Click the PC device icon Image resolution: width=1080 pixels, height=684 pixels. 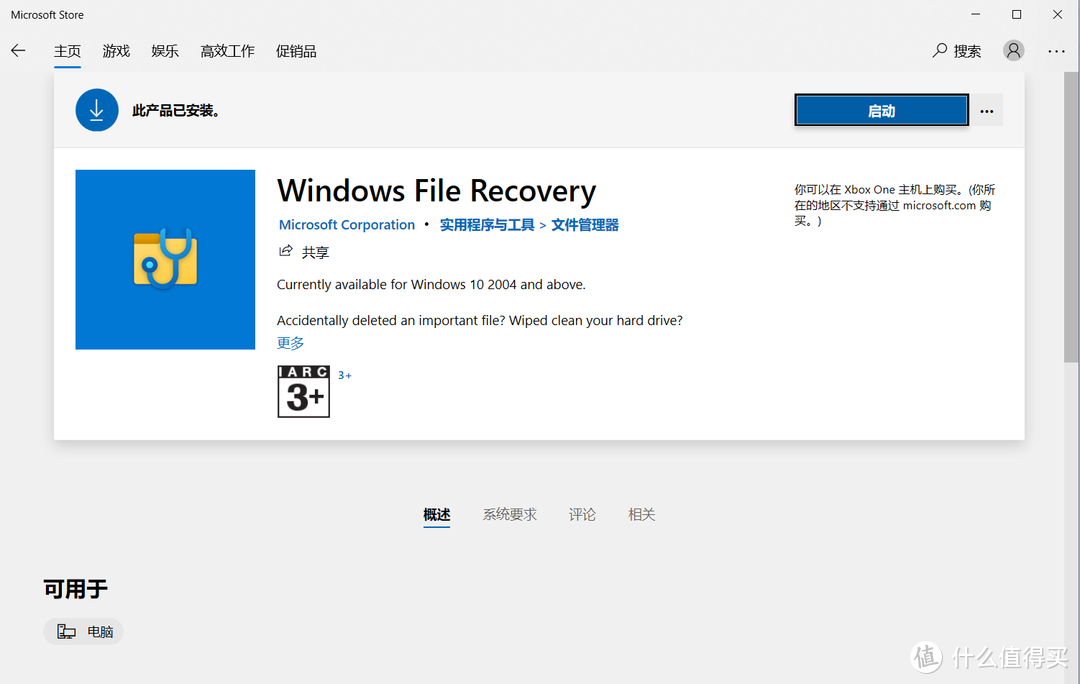[66, 632]
